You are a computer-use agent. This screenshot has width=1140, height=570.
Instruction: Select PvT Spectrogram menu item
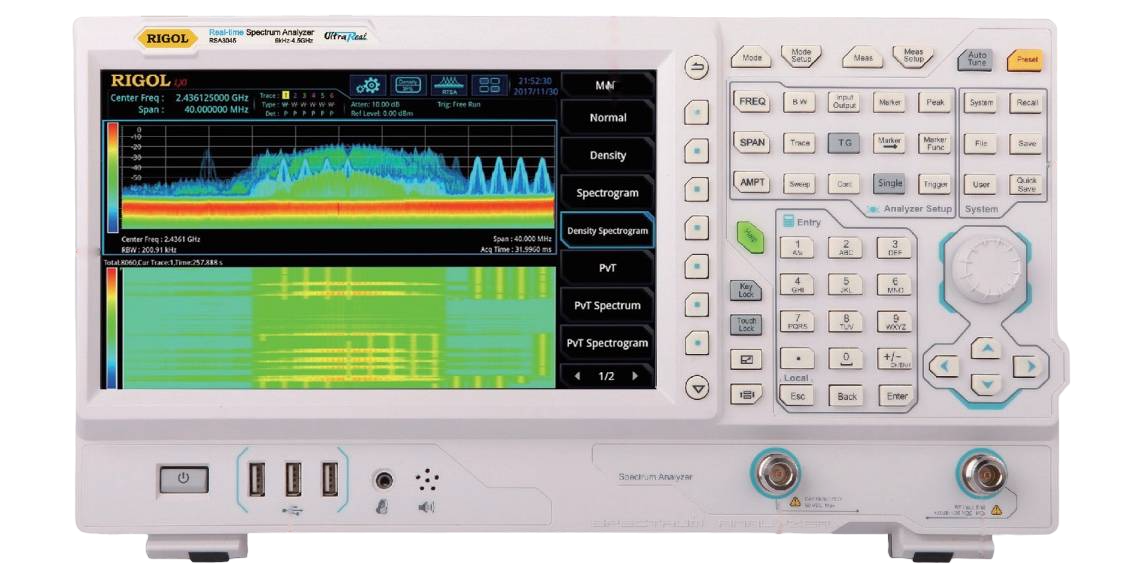coord(608,343)
